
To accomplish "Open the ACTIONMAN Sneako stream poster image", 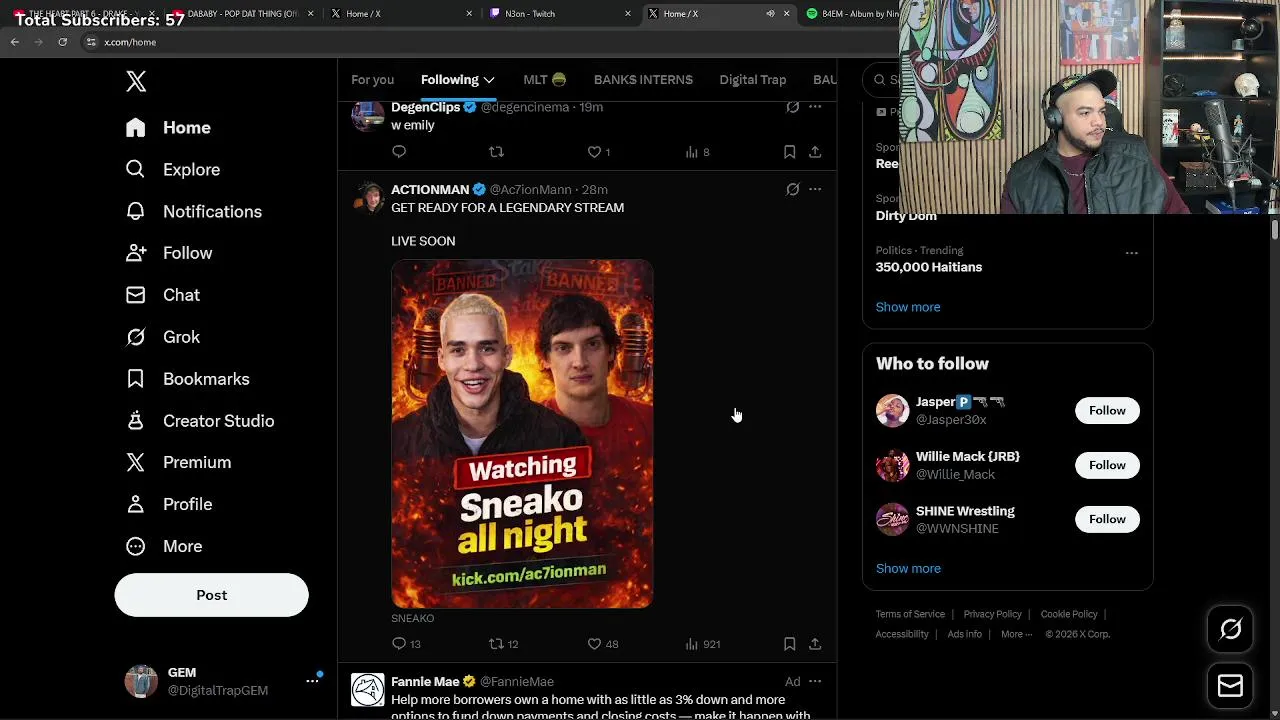I will point(522,434).
